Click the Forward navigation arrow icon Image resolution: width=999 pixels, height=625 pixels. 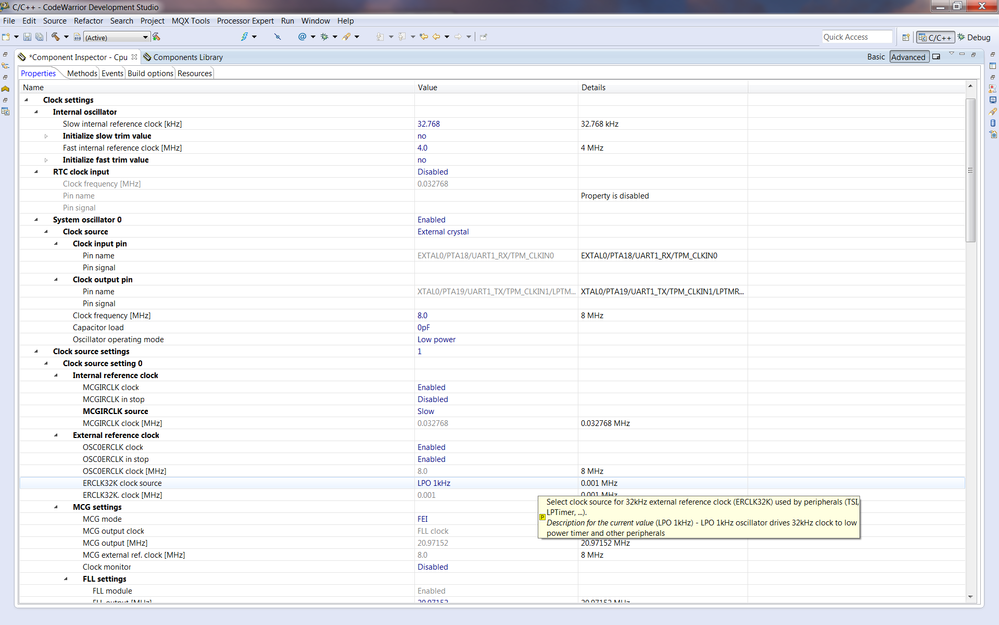pyautogui.click(x=458, y=37)
